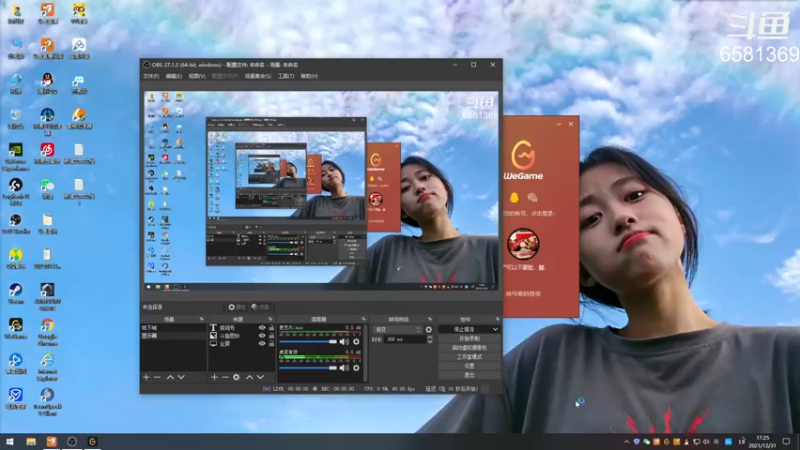Add a new scene with plus icon
Screen dimensions: 800x450
(146, 377)
